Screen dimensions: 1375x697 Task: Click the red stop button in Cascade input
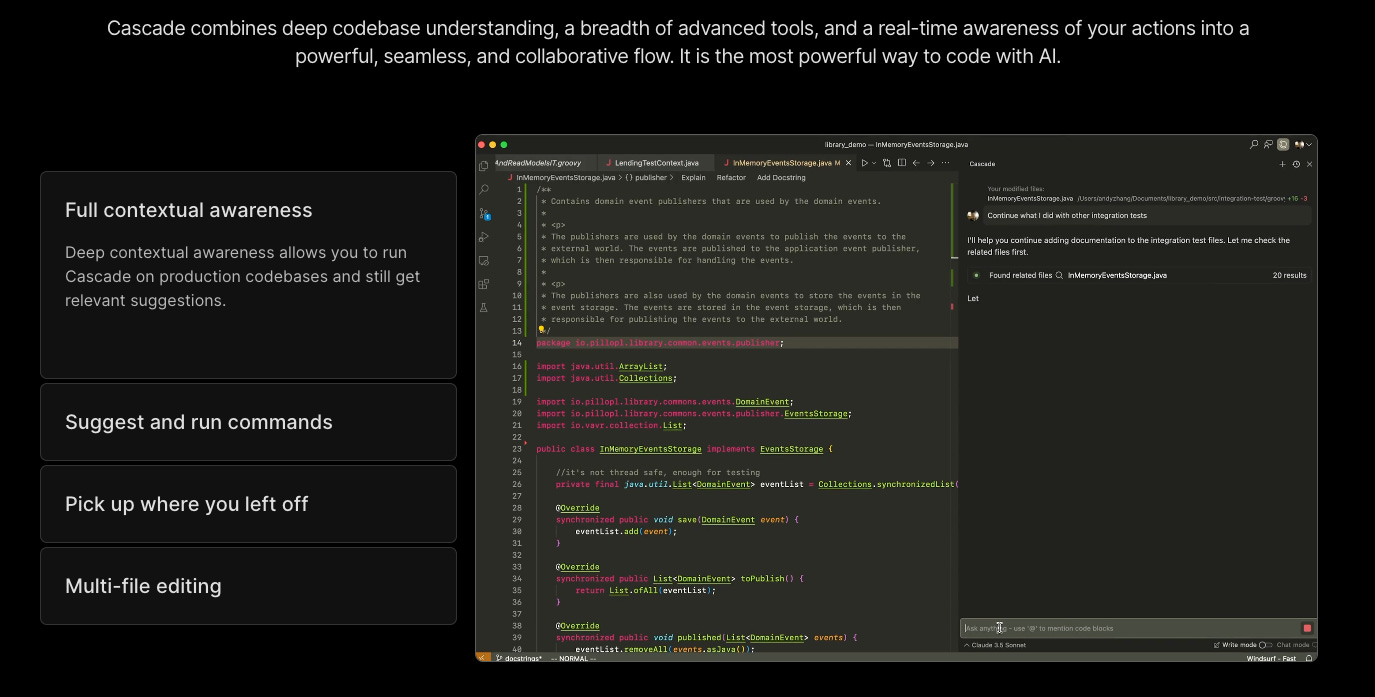click(1307, 628)
